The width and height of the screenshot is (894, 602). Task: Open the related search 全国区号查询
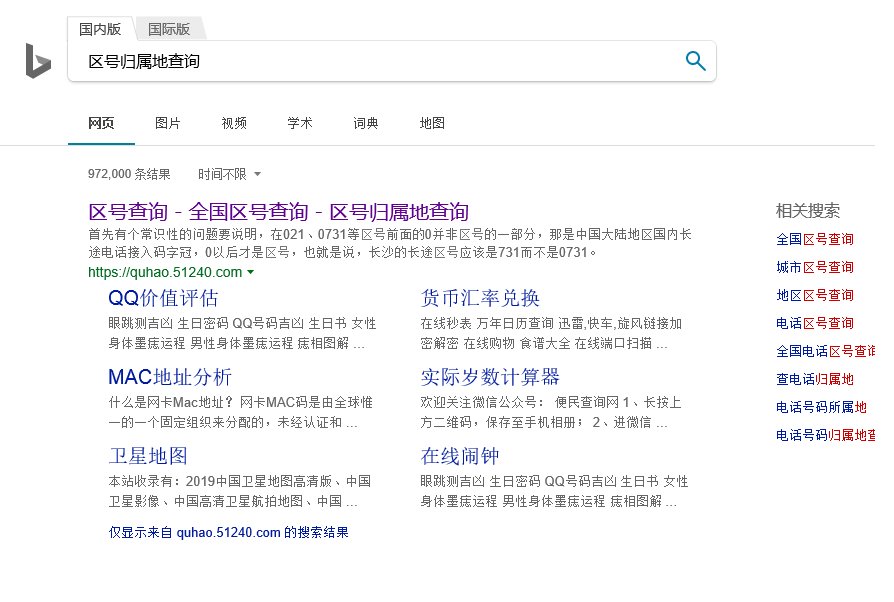(x=814, y=239)
